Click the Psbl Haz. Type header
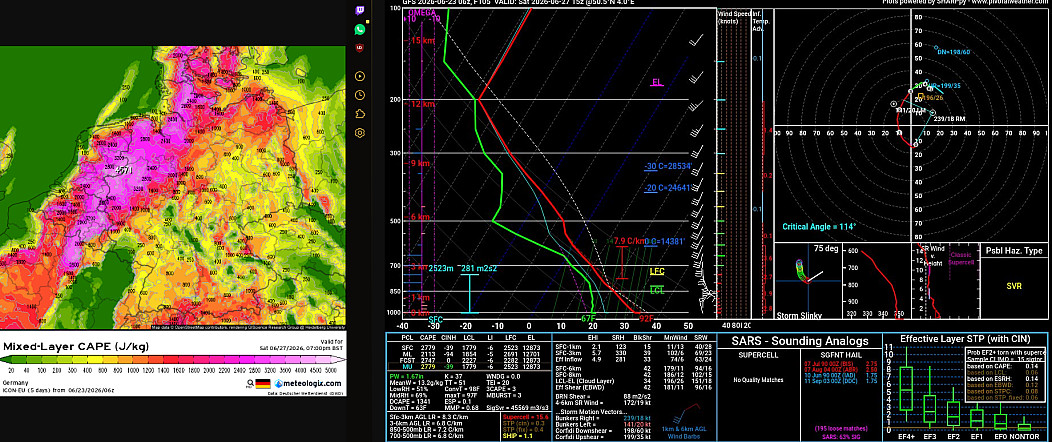 pos(1013,251)
